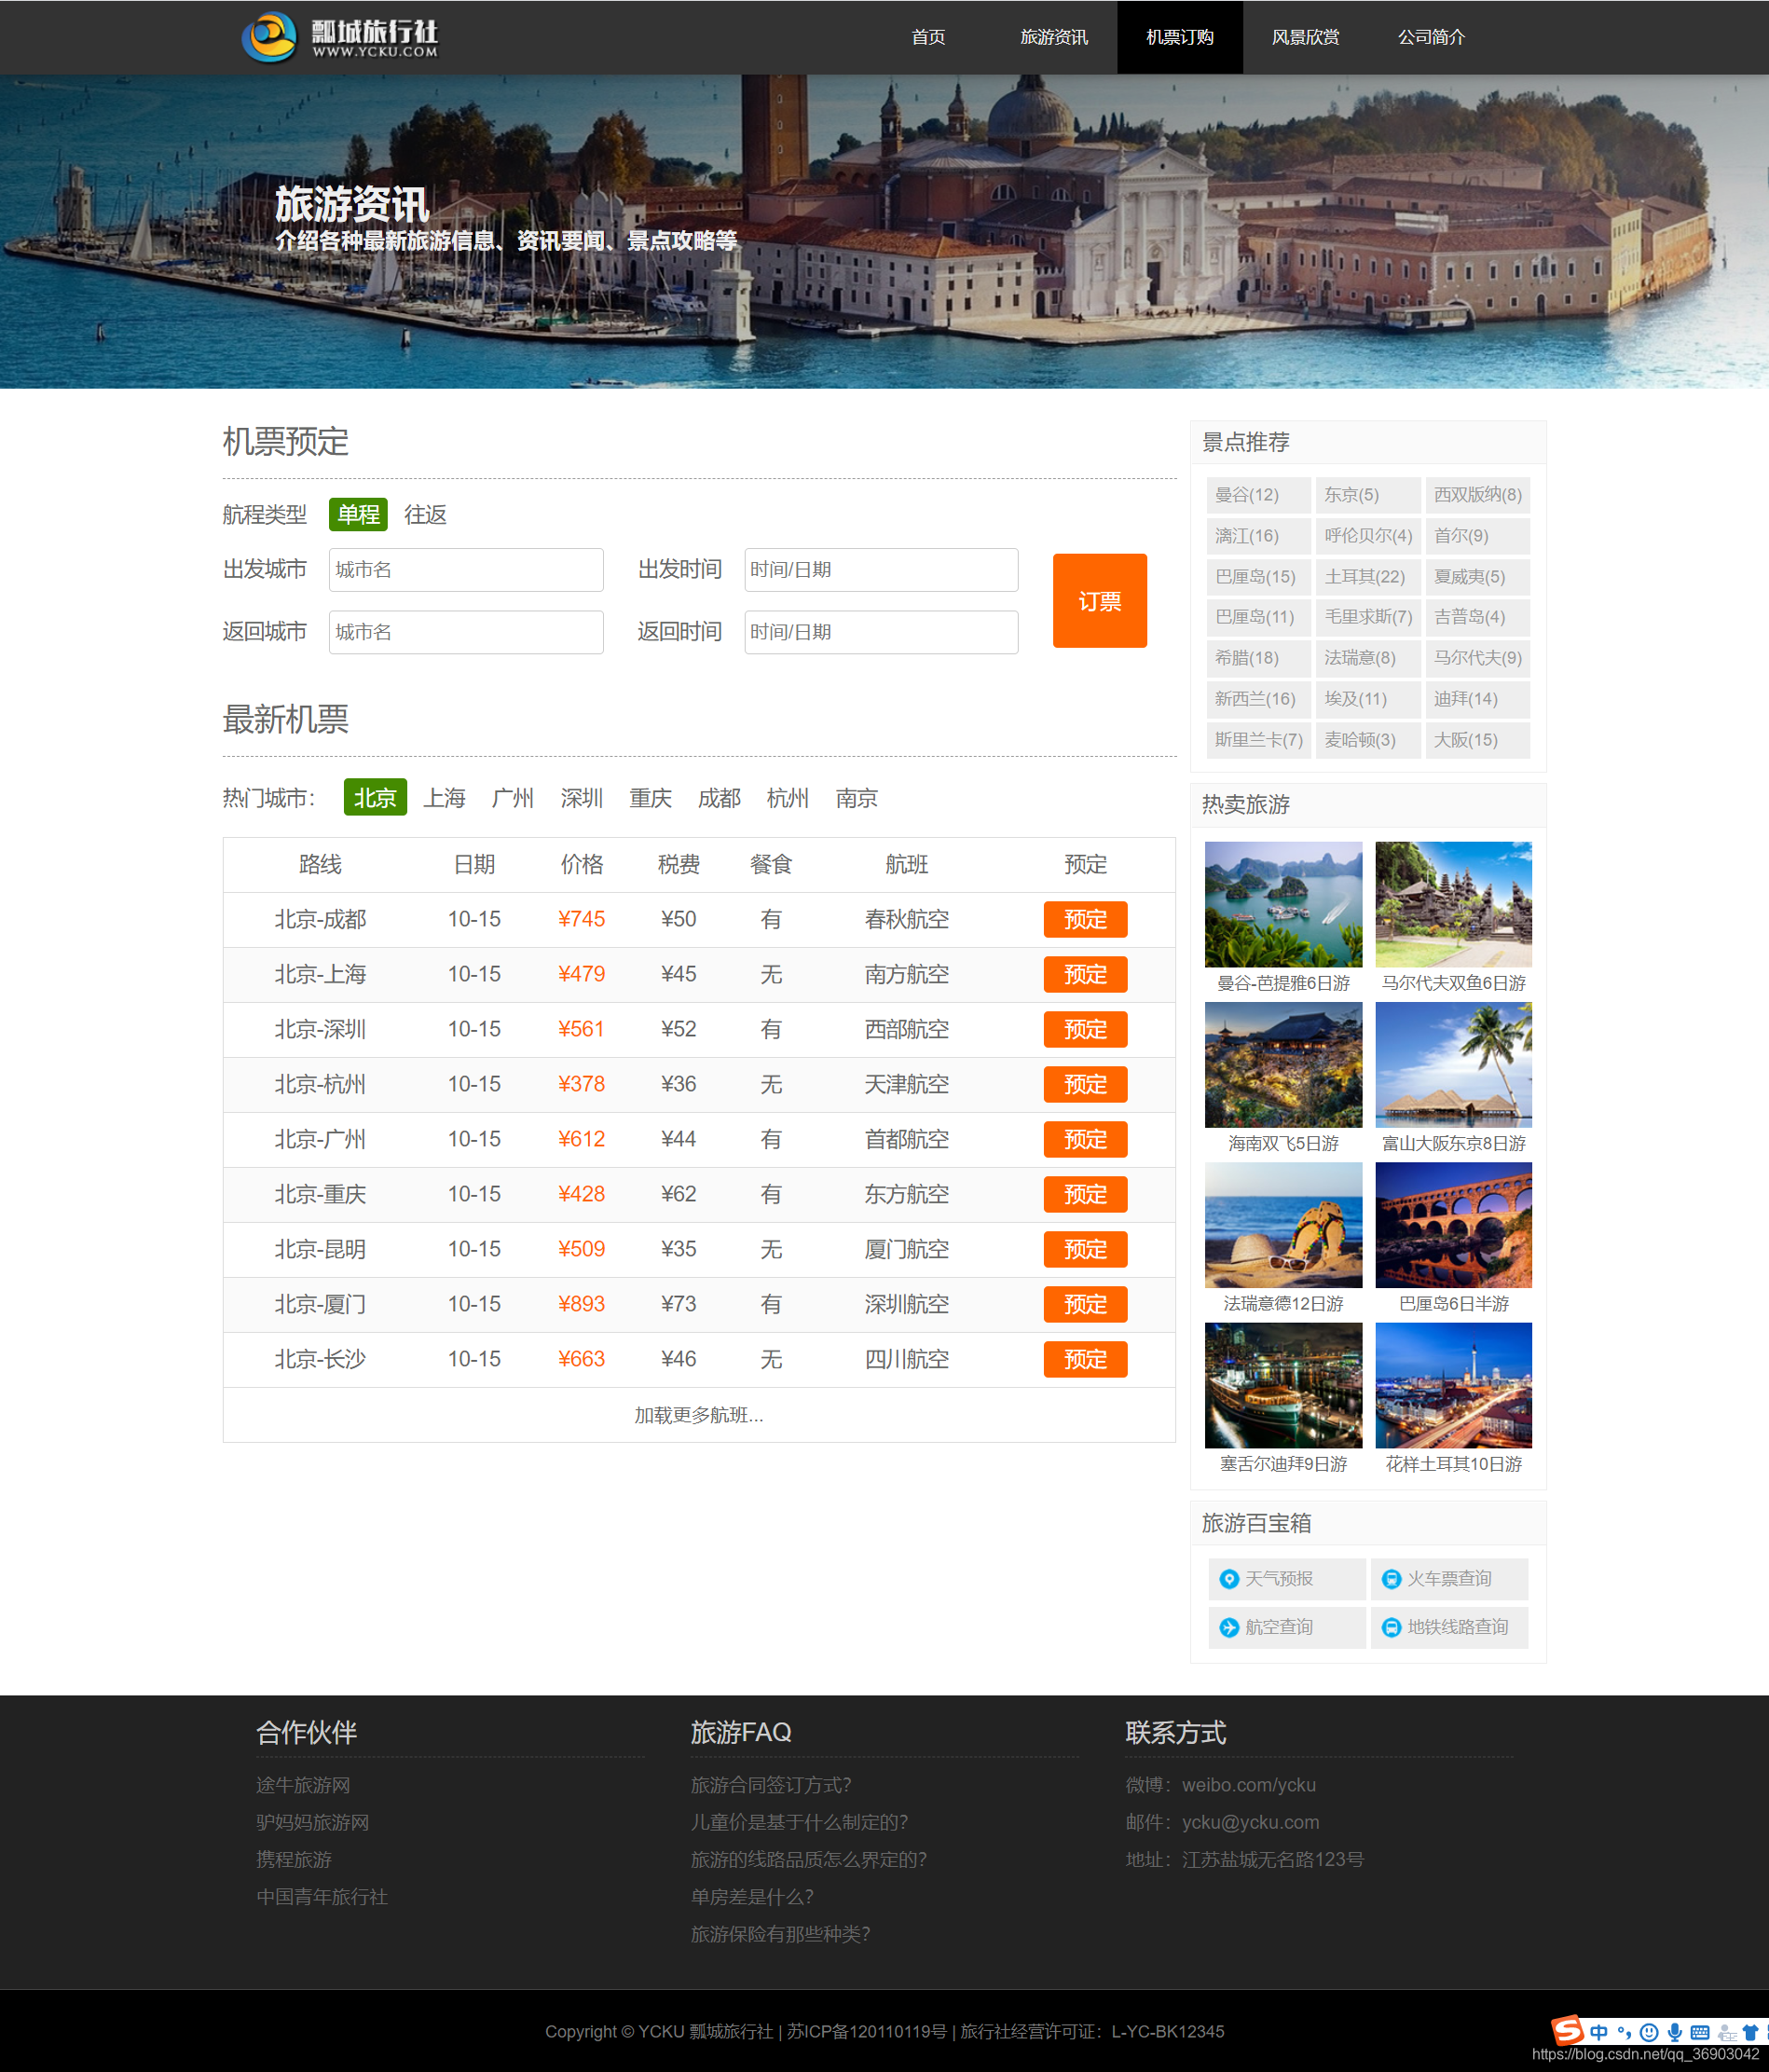Select the 北京 hot city tab
Image resolution: width=1769 pixels, height=2072 pixels.
coord(375,797)
